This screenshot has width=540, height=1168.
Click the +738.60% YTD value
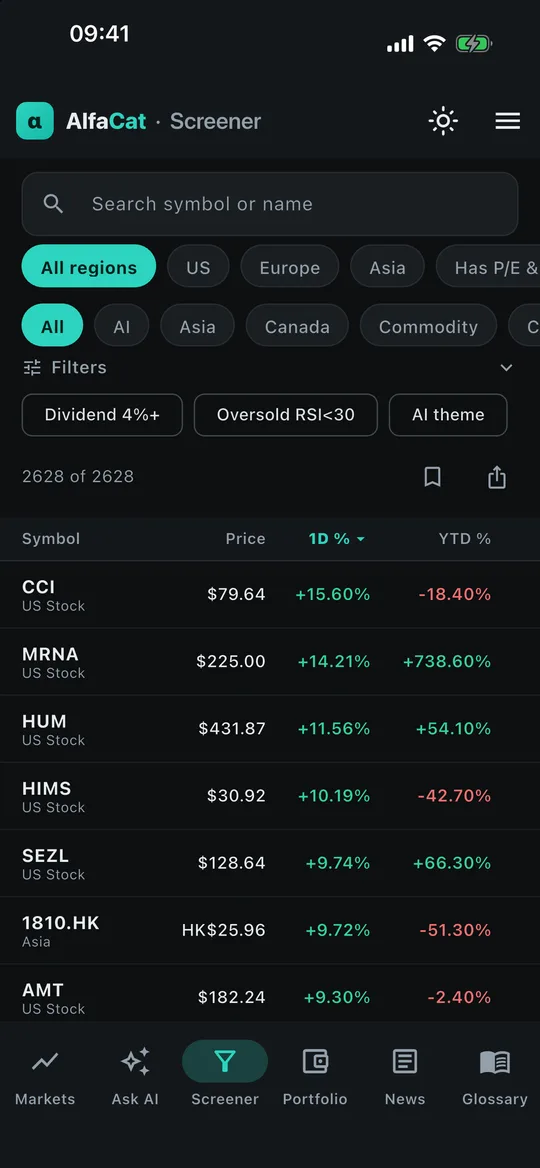coord(447,661)
